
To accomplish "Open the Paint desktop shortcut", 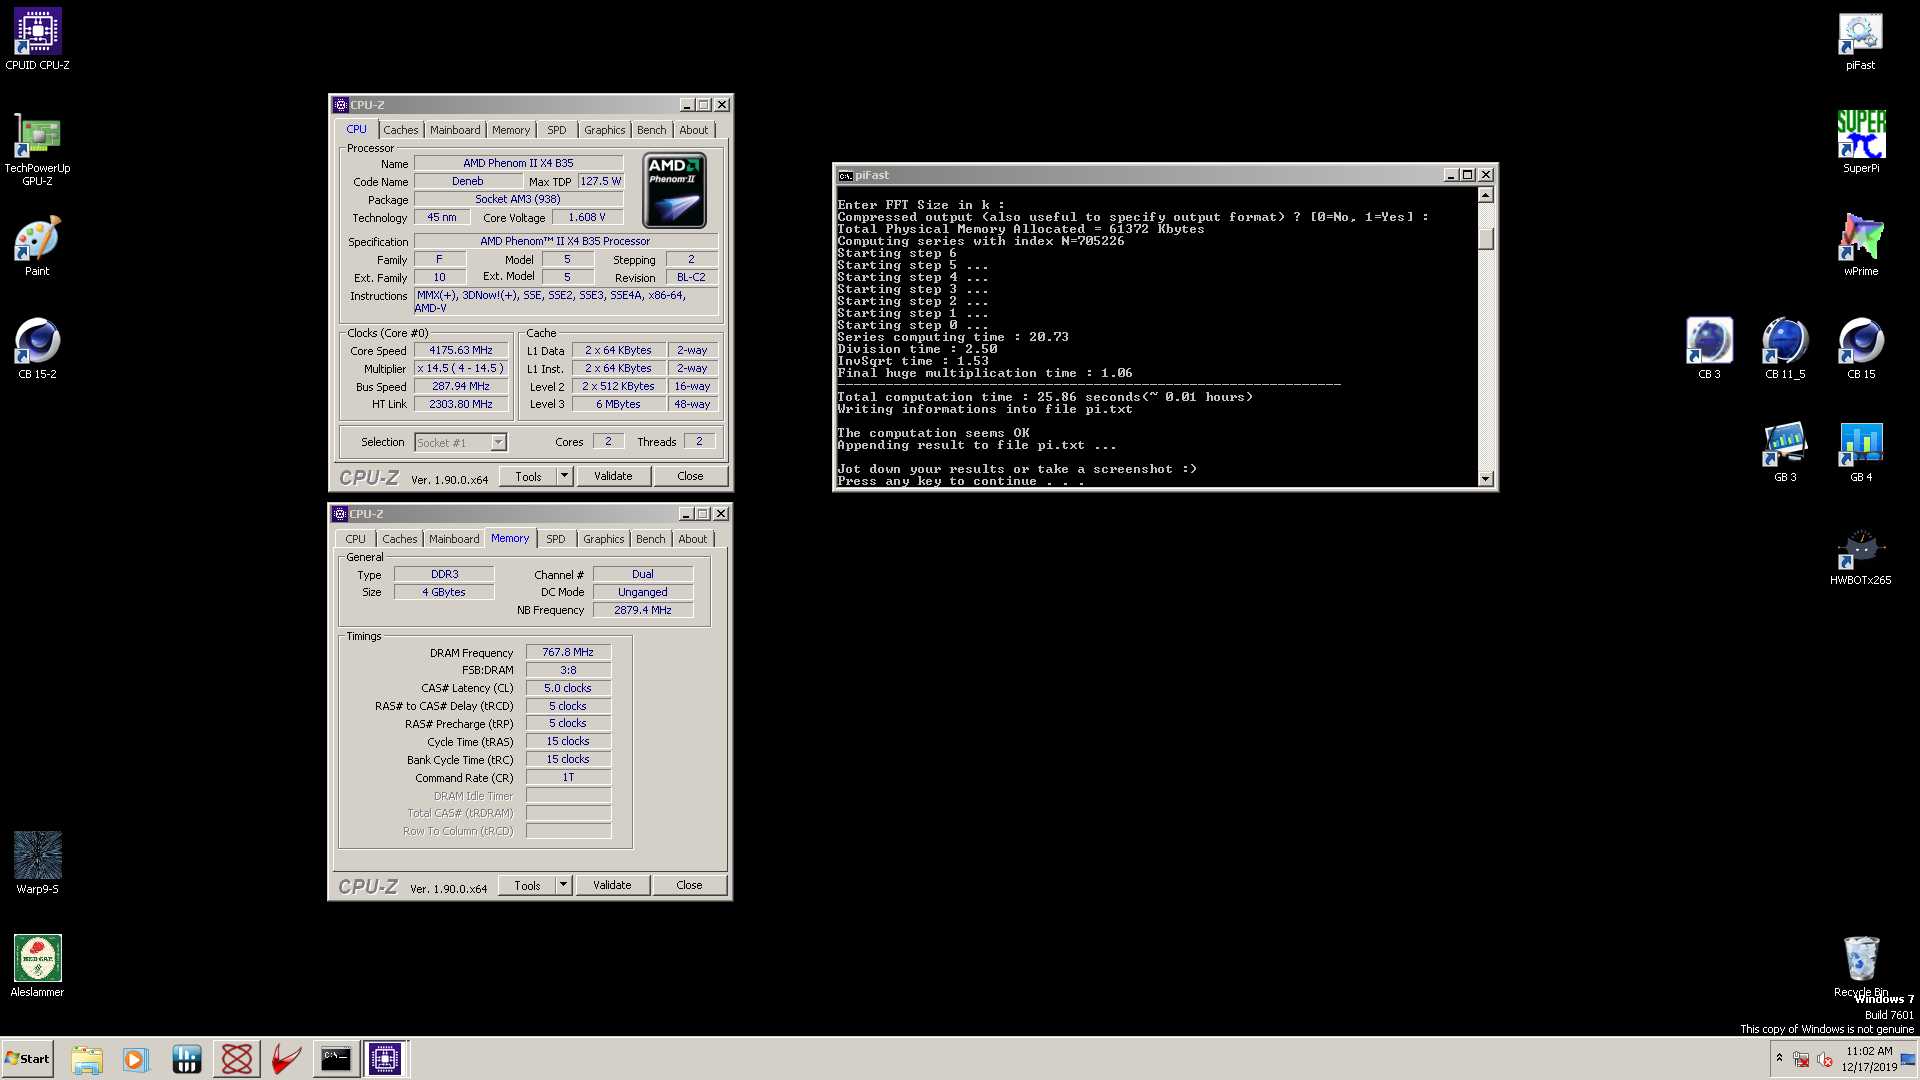I will coord(37,246).
